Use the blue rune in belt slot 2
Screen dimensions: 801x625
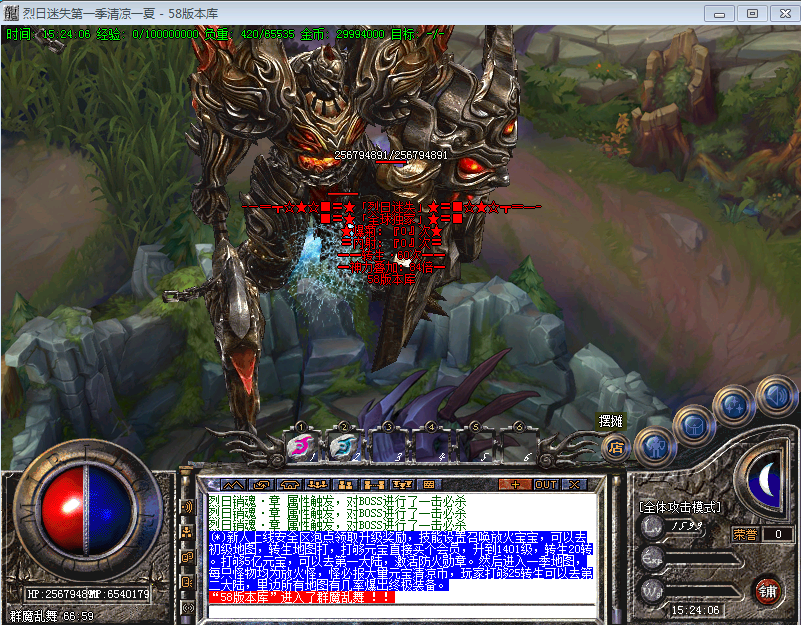342,447
